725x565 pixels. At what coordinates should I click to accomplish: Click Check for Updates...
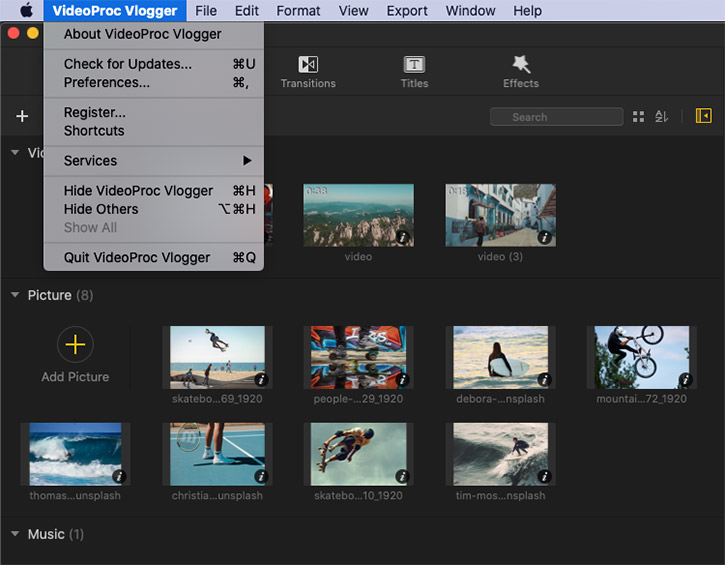click(x=128, y=64)
